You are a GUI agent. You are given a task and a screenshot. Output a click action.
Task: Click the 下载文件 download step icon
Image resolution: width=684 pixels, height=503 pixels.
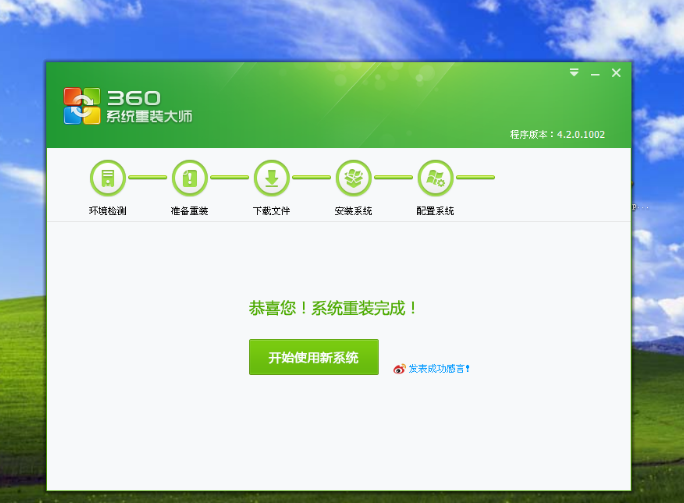272,178
